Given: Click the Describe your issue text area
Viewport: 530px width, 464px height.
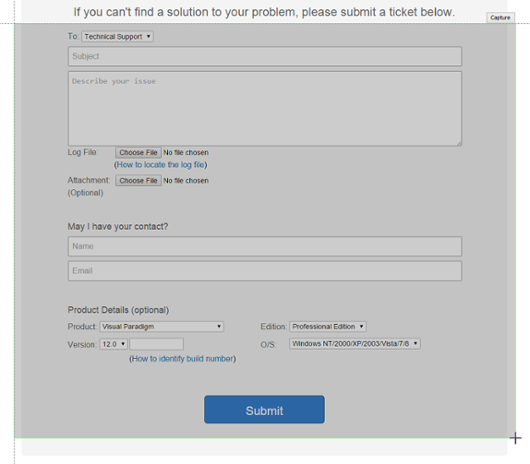Looking at the screenshot, I should coord(265,108).
